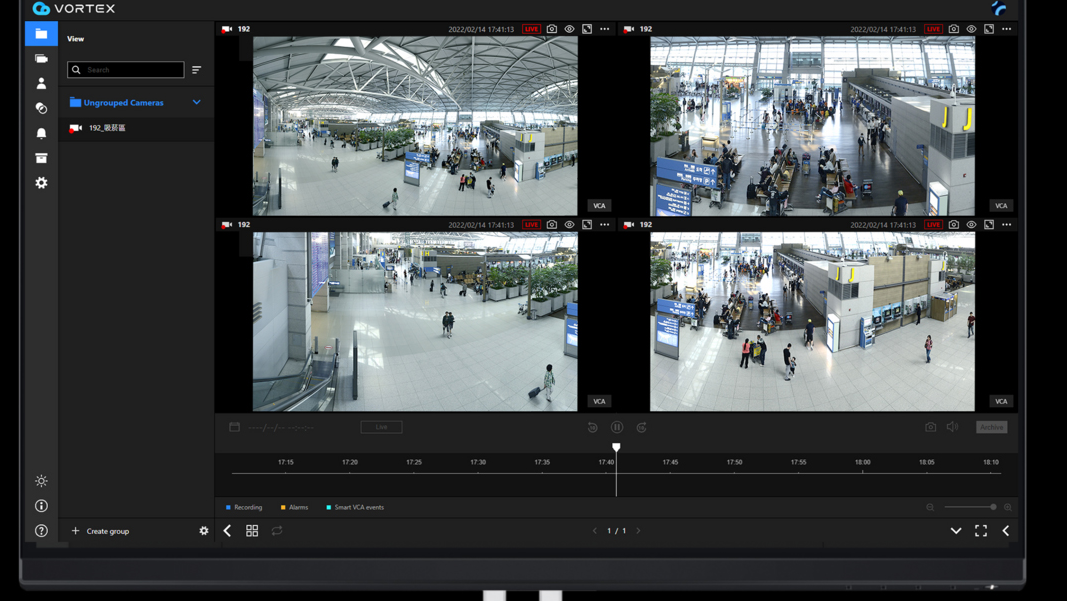The height and width of the screenshot is (601, 1067).
Task: Toggle brightness theme icon in sidebar
Action: pos(41,481)
